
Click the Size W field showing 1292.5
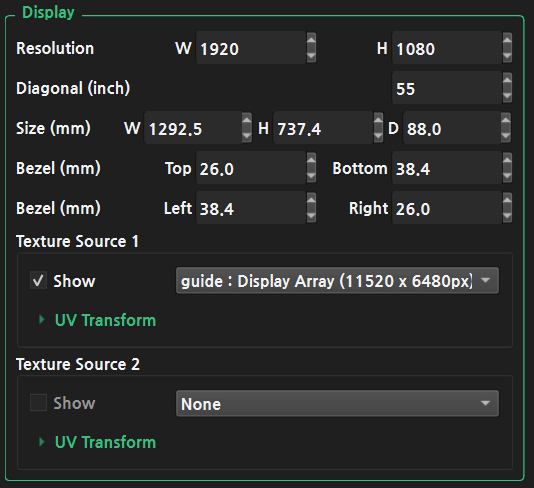[x=193, y=128]
